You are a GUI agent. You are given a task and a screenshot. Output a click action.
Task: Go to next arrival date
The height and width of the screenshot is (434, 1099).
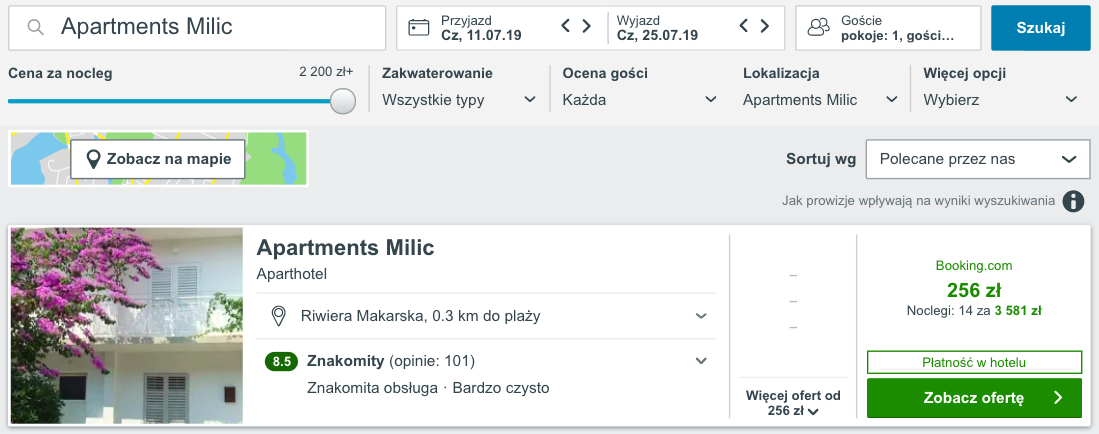coord(589,27)
